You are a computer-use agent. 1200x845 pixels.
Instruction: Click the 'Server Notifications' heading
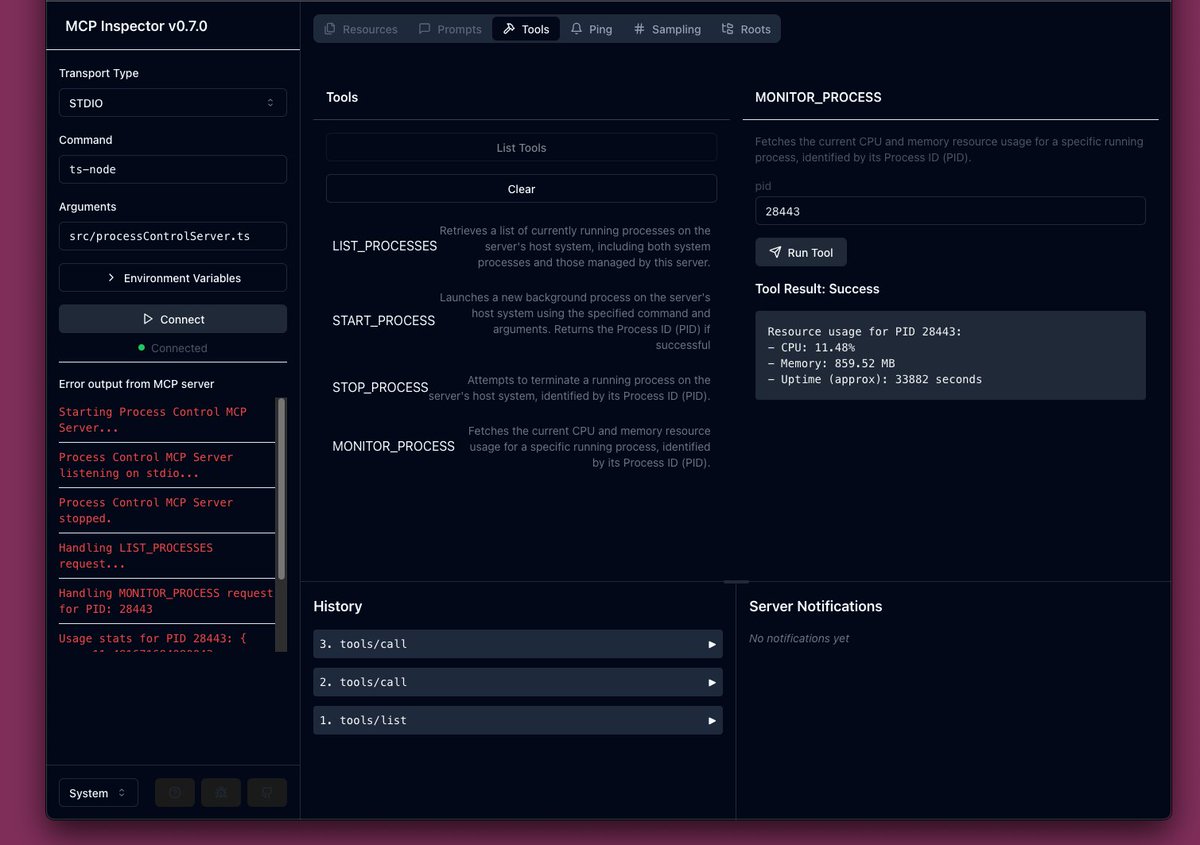click(x=816, y=606)
